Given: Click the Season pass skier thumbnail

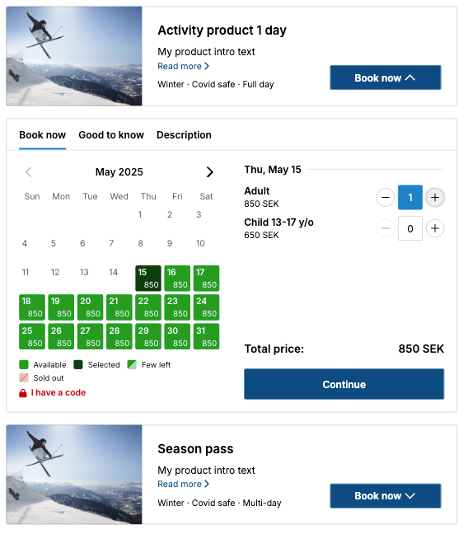Looking at the screenshot, I should (74, 474).
